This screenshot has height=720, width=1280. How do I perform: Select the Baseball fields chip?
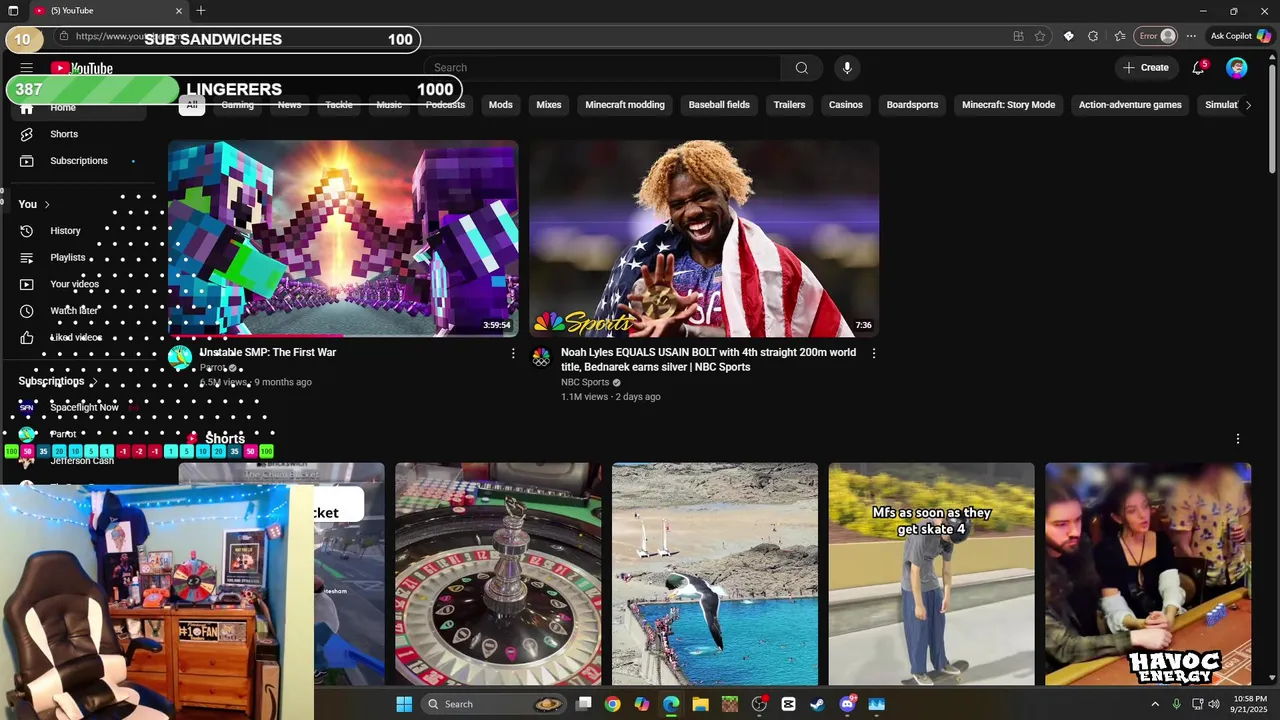(x=719, y=105)
